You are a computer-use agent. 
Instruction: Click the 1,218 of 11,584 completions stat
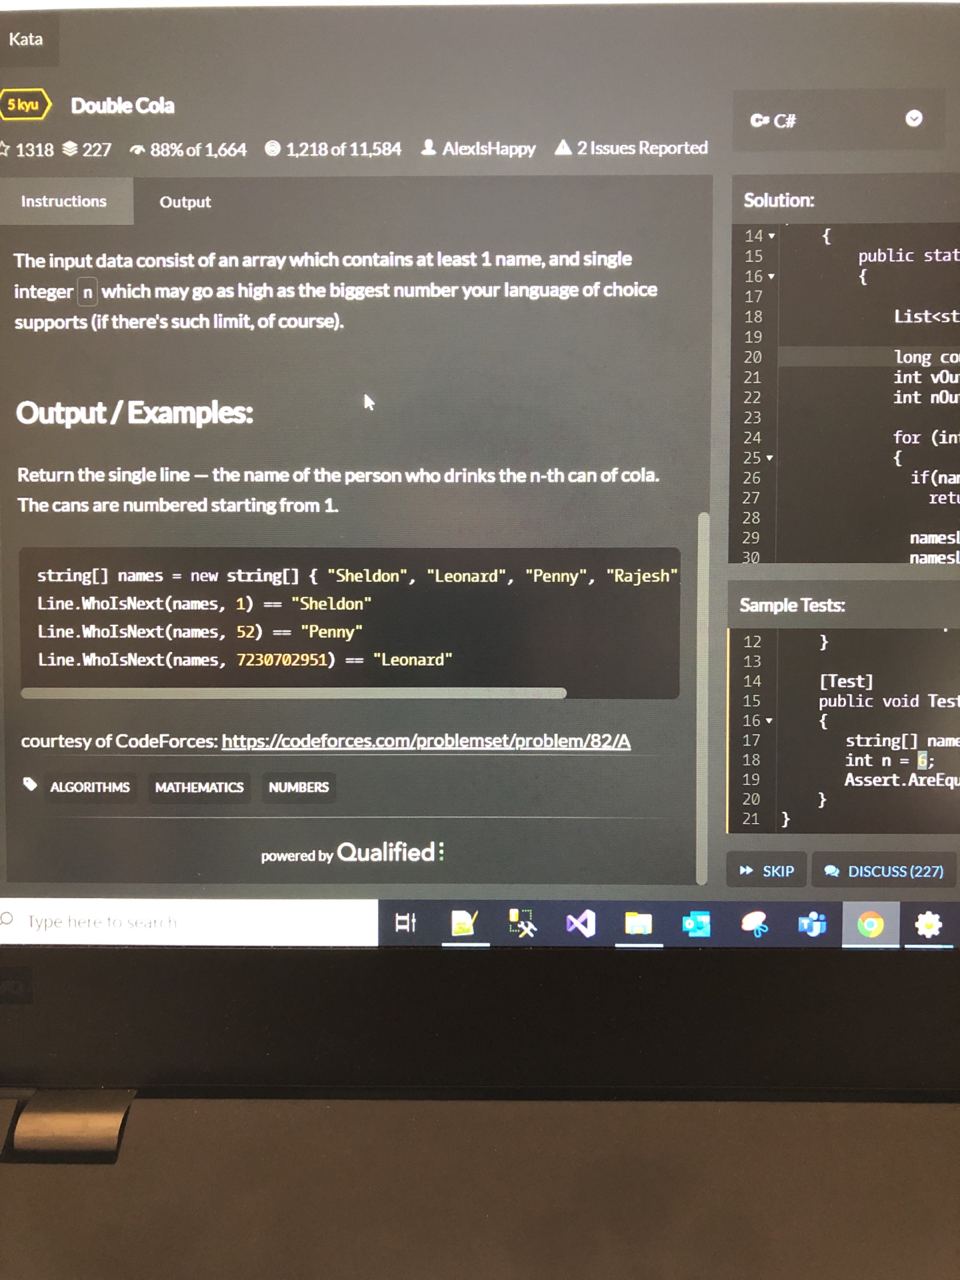pos(333,149)
